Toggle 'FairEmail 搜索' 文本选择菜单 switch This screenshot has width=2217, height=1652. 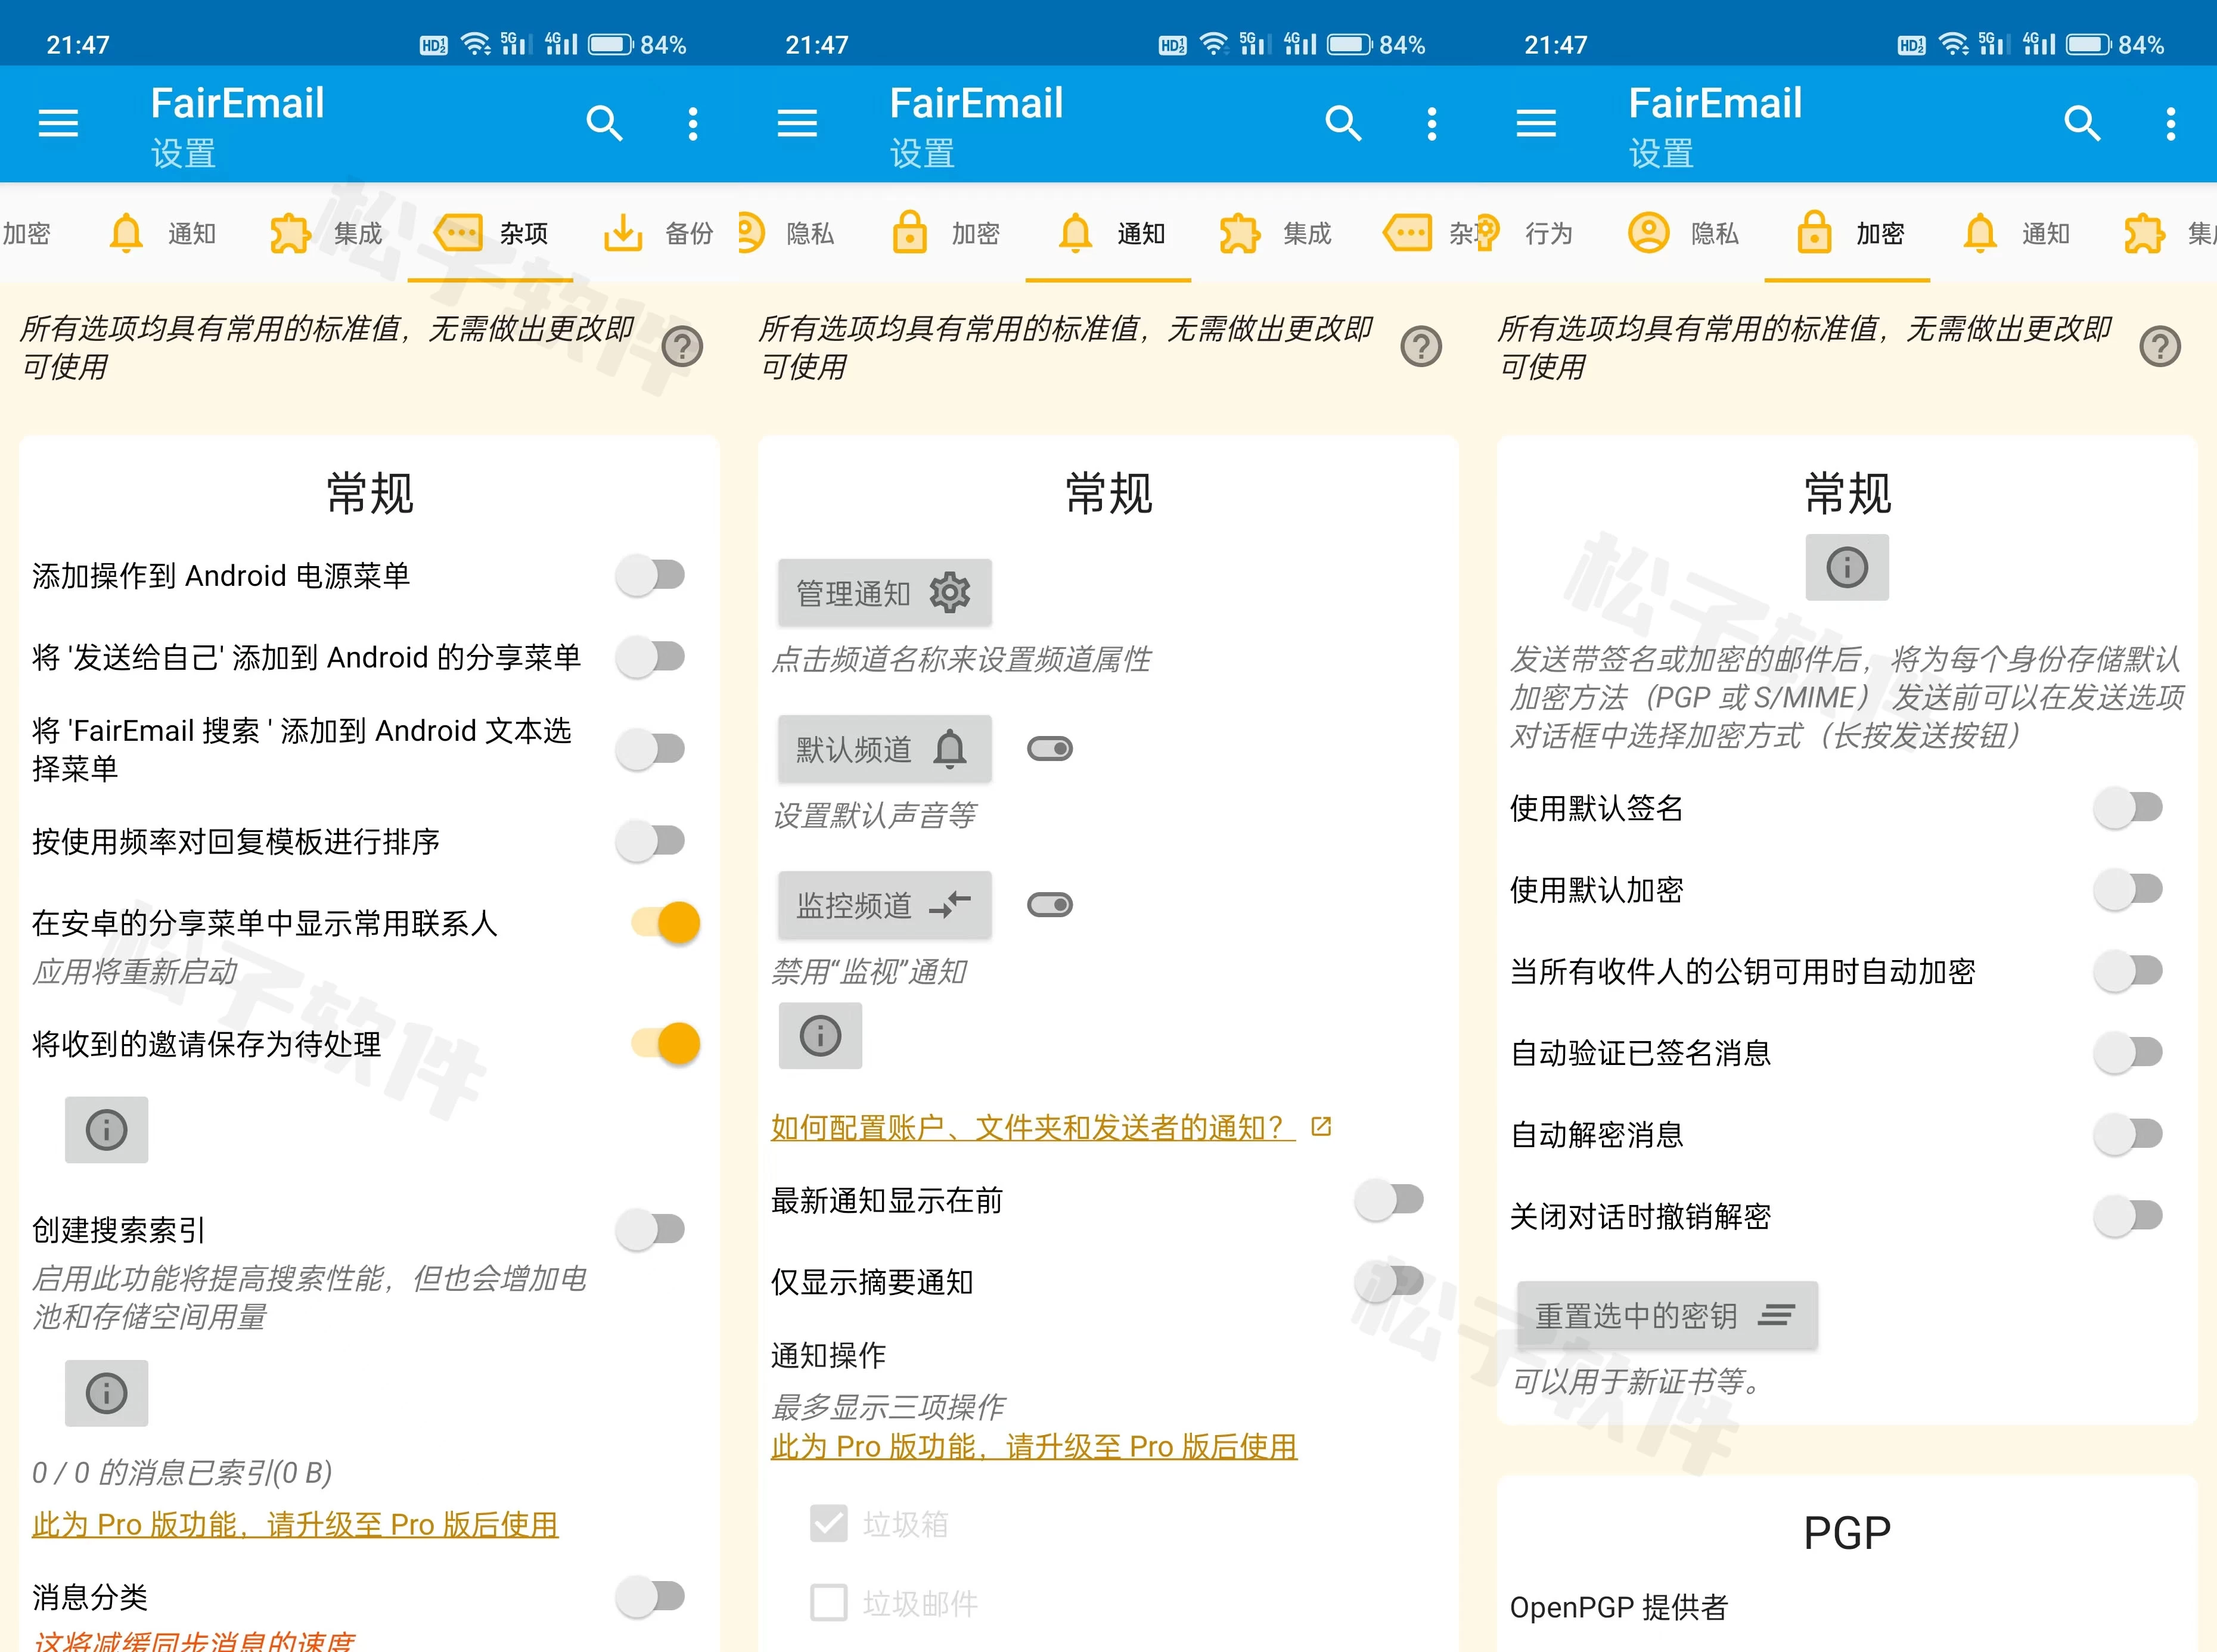651,749
